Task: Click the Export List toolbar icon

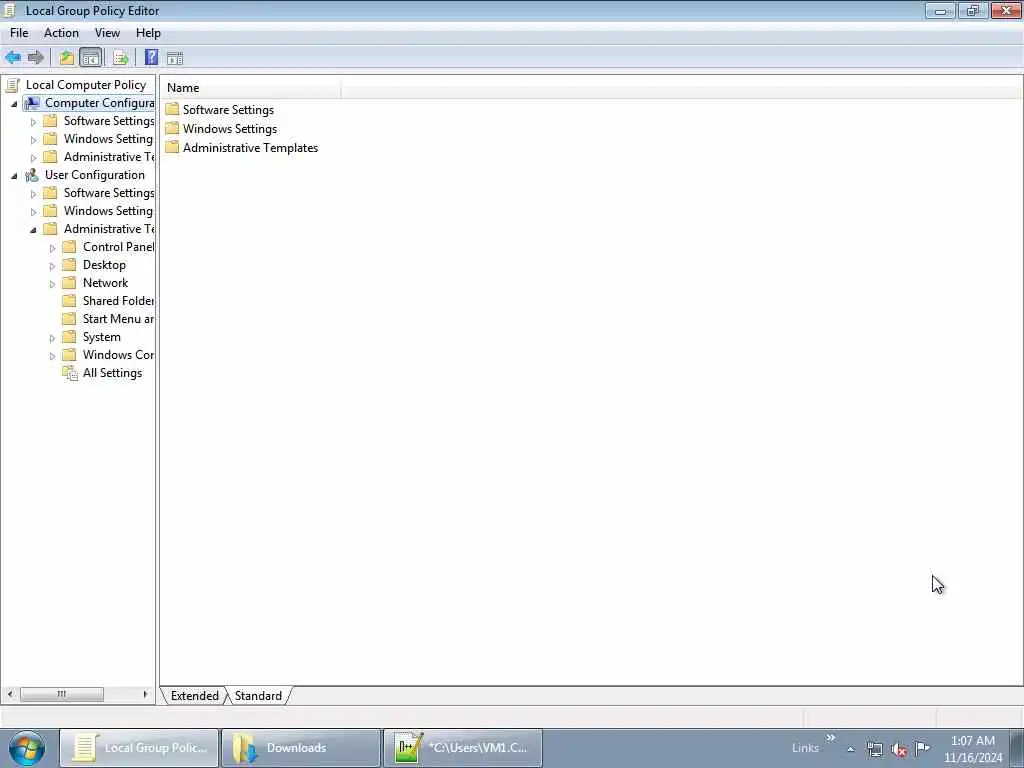Action: (120, 57)
